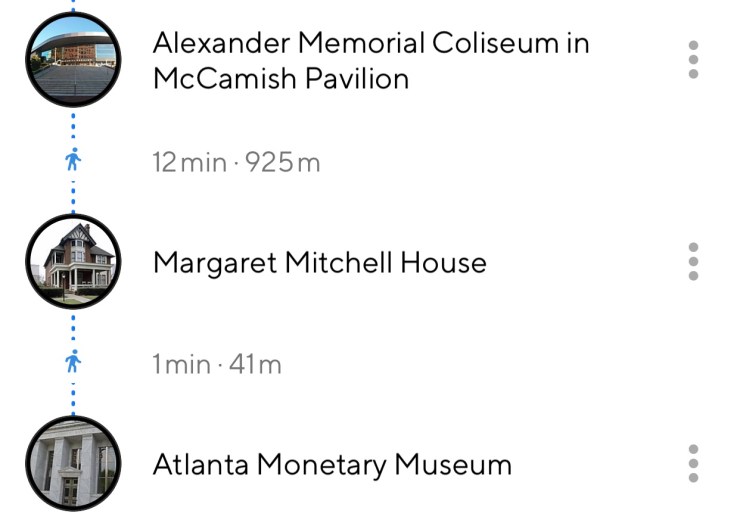Select the Margaret Mitchell House title
740x526 pixels.
coord(319,263)
